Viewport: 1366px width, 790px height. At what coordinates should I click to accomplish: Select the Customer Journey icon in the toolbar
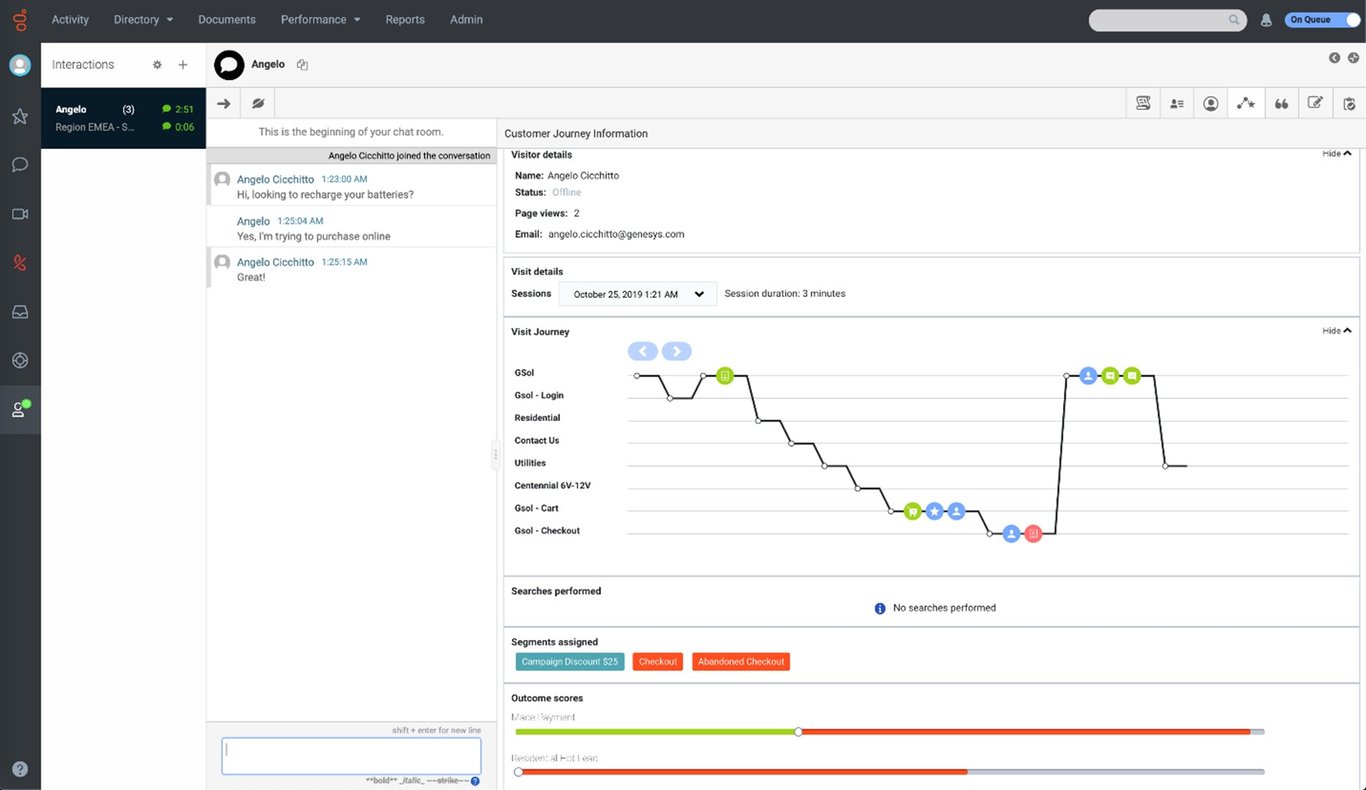point(1245,102)
